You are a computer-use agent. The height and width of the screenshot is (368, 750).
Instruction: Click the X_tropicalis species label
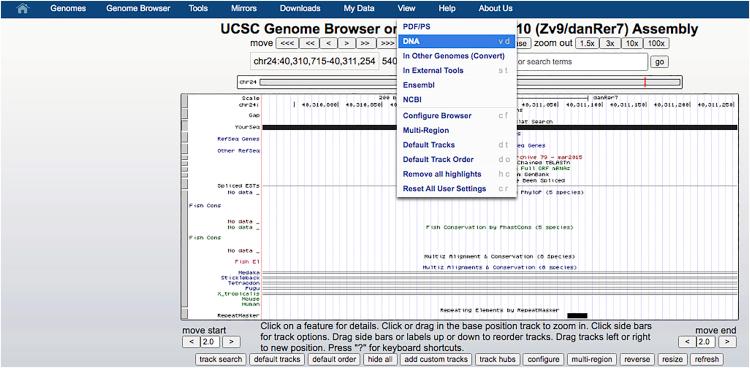(x=238, y=293)
